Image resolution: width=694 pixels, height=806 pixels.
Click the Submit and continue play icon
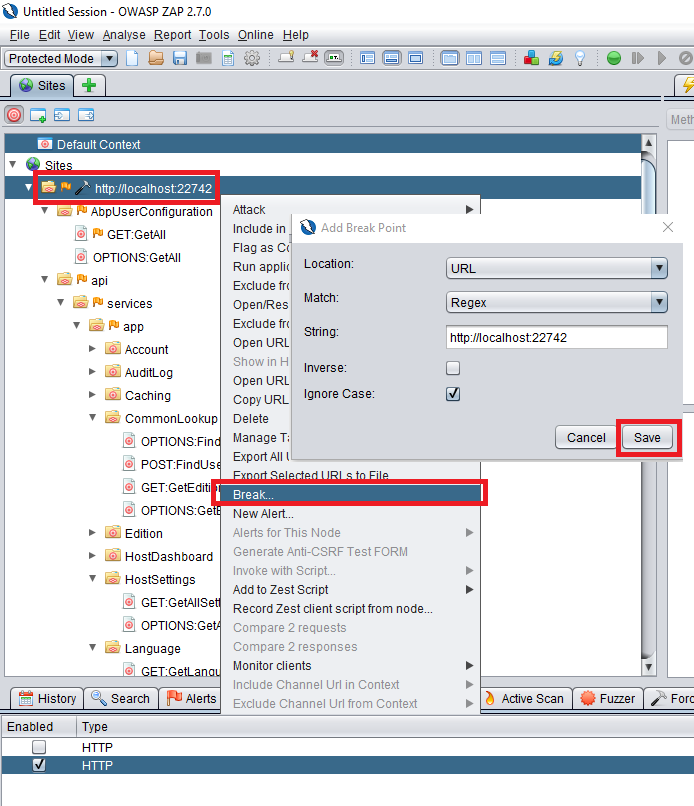(662, 58)
